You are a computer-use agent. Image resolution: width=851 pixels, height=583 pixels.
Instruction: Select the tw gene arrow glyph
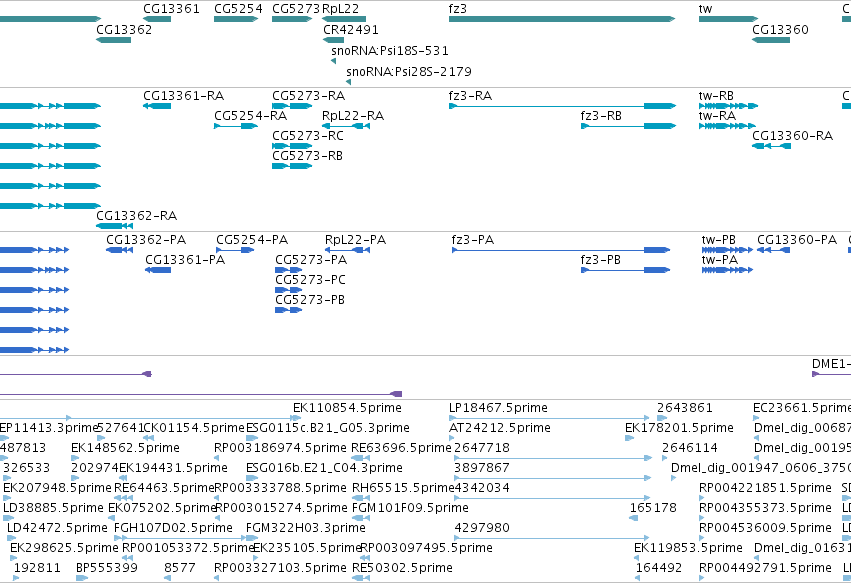point(728,19)
